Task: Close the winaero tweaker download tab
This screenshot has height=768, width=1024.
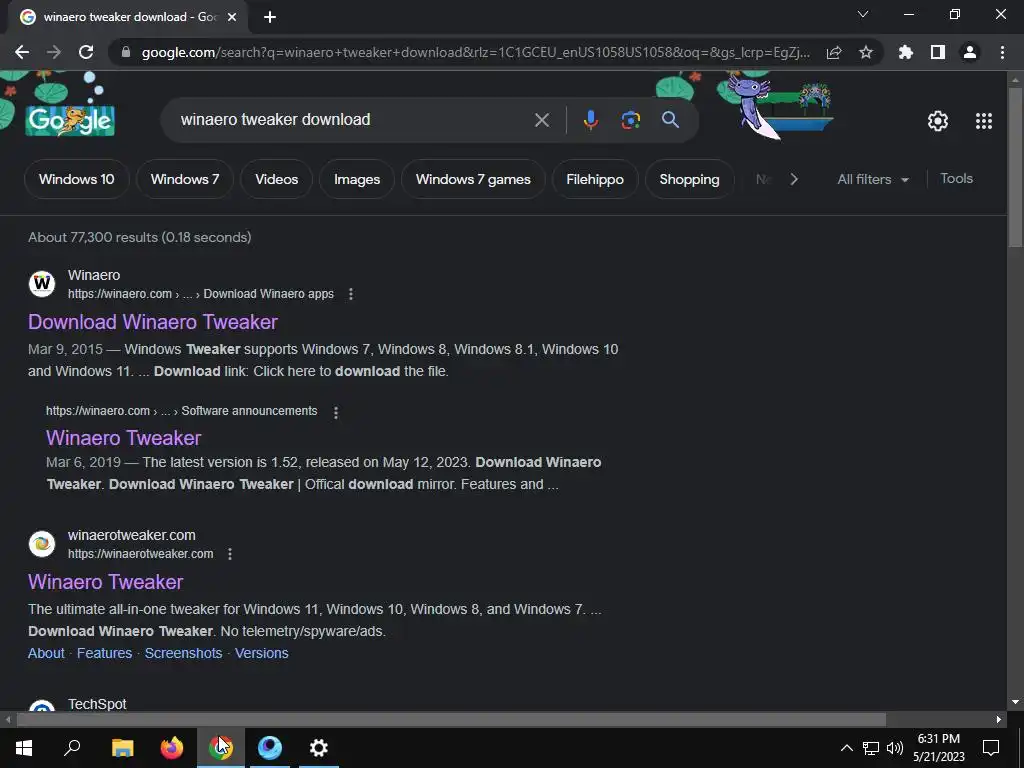Action: [232, 17]
